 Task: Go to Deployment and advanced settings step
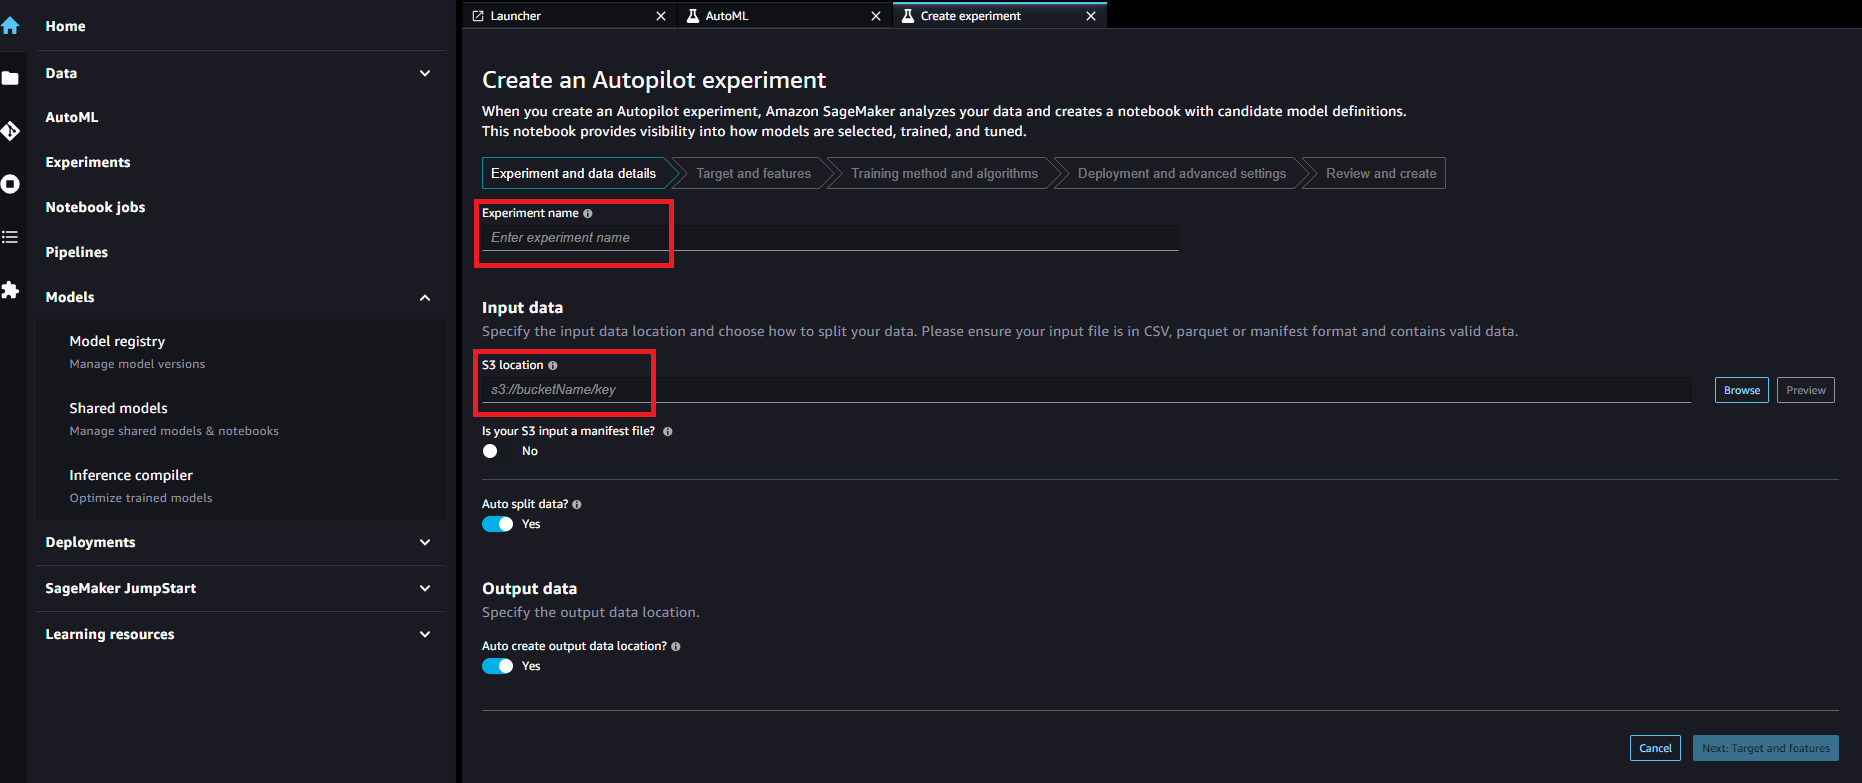click(1182, 173)
